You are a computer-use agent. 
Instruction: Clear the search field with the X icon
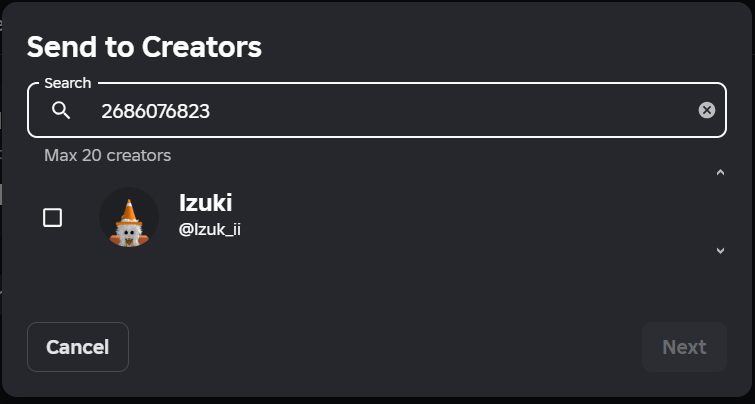pyautogui.click(x=706, y=110)
